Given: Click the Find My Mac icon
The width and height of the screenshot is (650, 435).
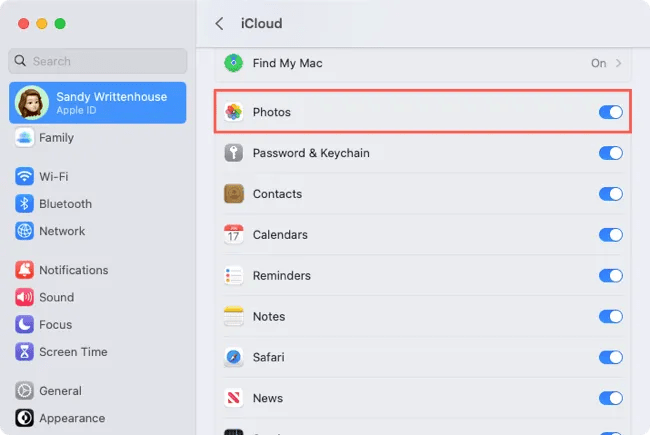Looking at the screenshot, I should click(x=234, y=63).
